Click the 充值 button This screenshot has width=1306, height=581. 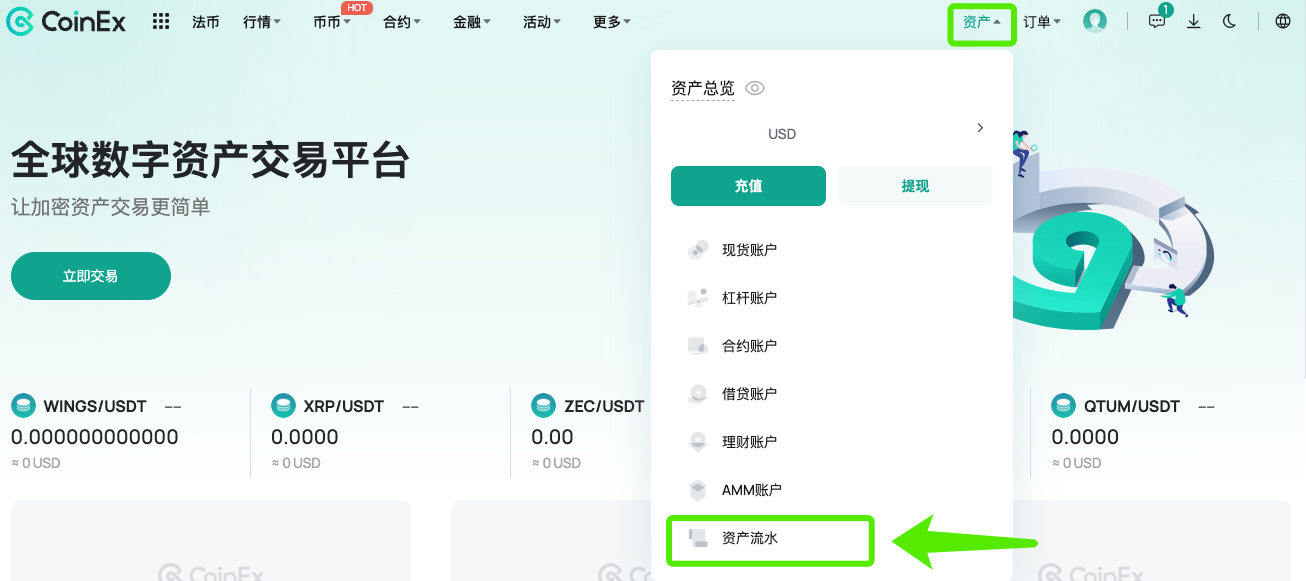pyautogui.click(x=748, y=186)
